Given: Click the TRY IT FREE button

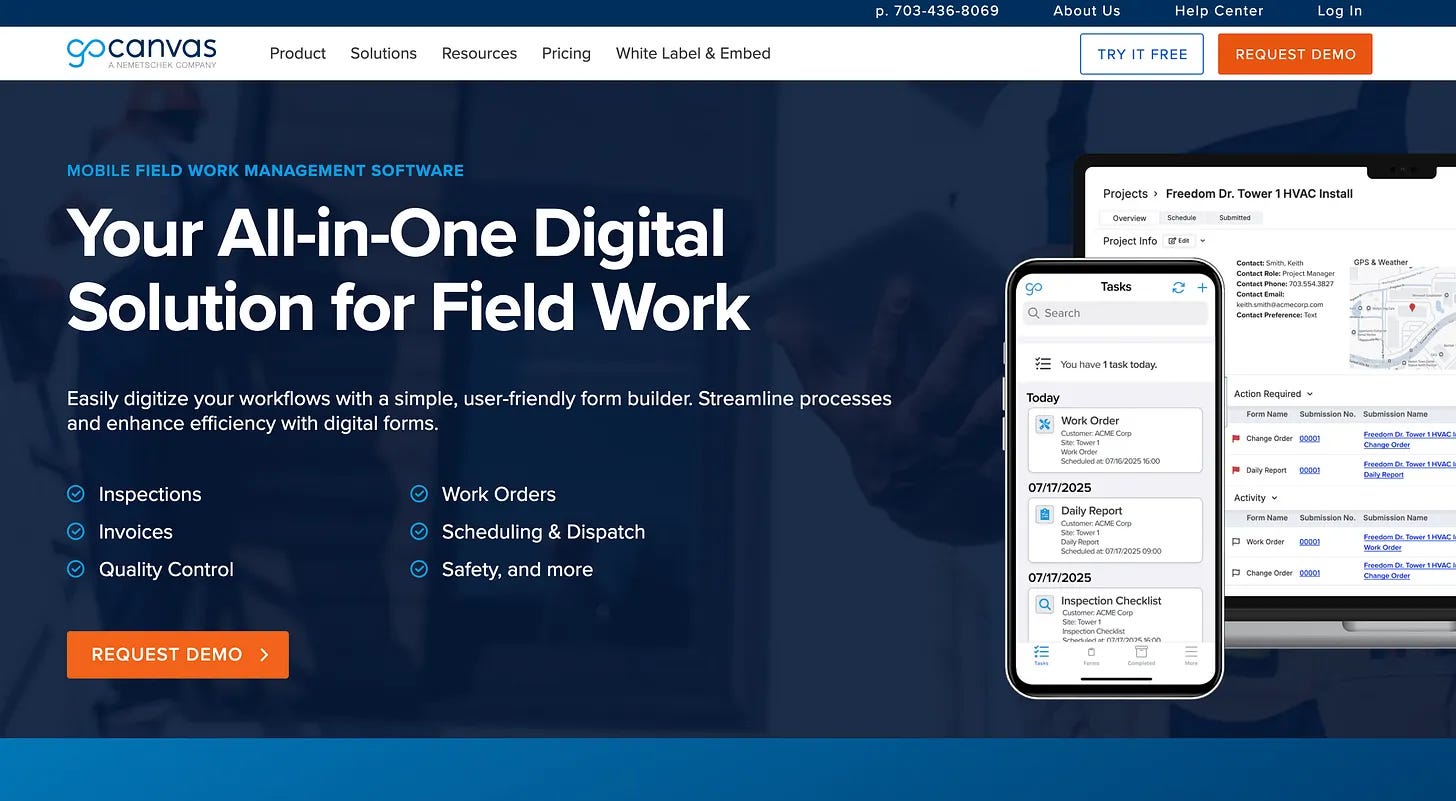Looking at the screenshot, I should click(1142, 54).
